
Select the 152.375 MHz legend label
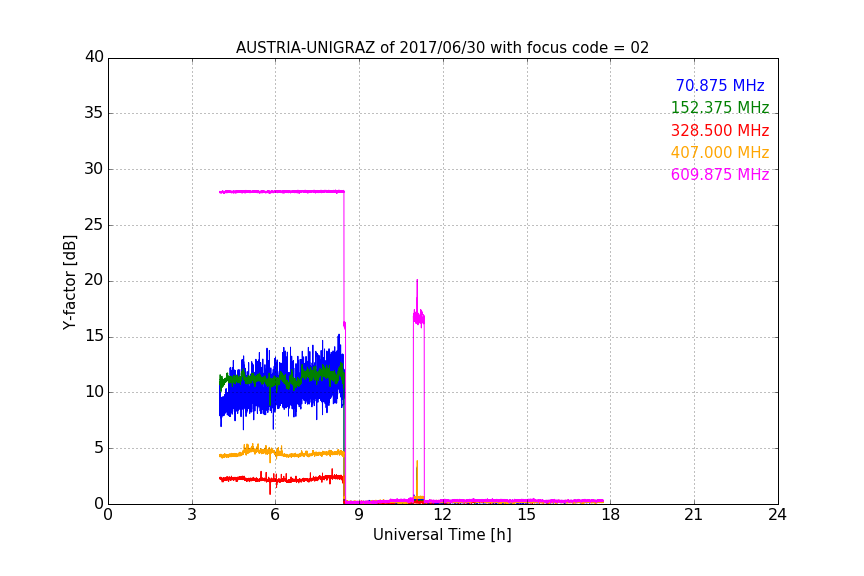coord(720,108)
